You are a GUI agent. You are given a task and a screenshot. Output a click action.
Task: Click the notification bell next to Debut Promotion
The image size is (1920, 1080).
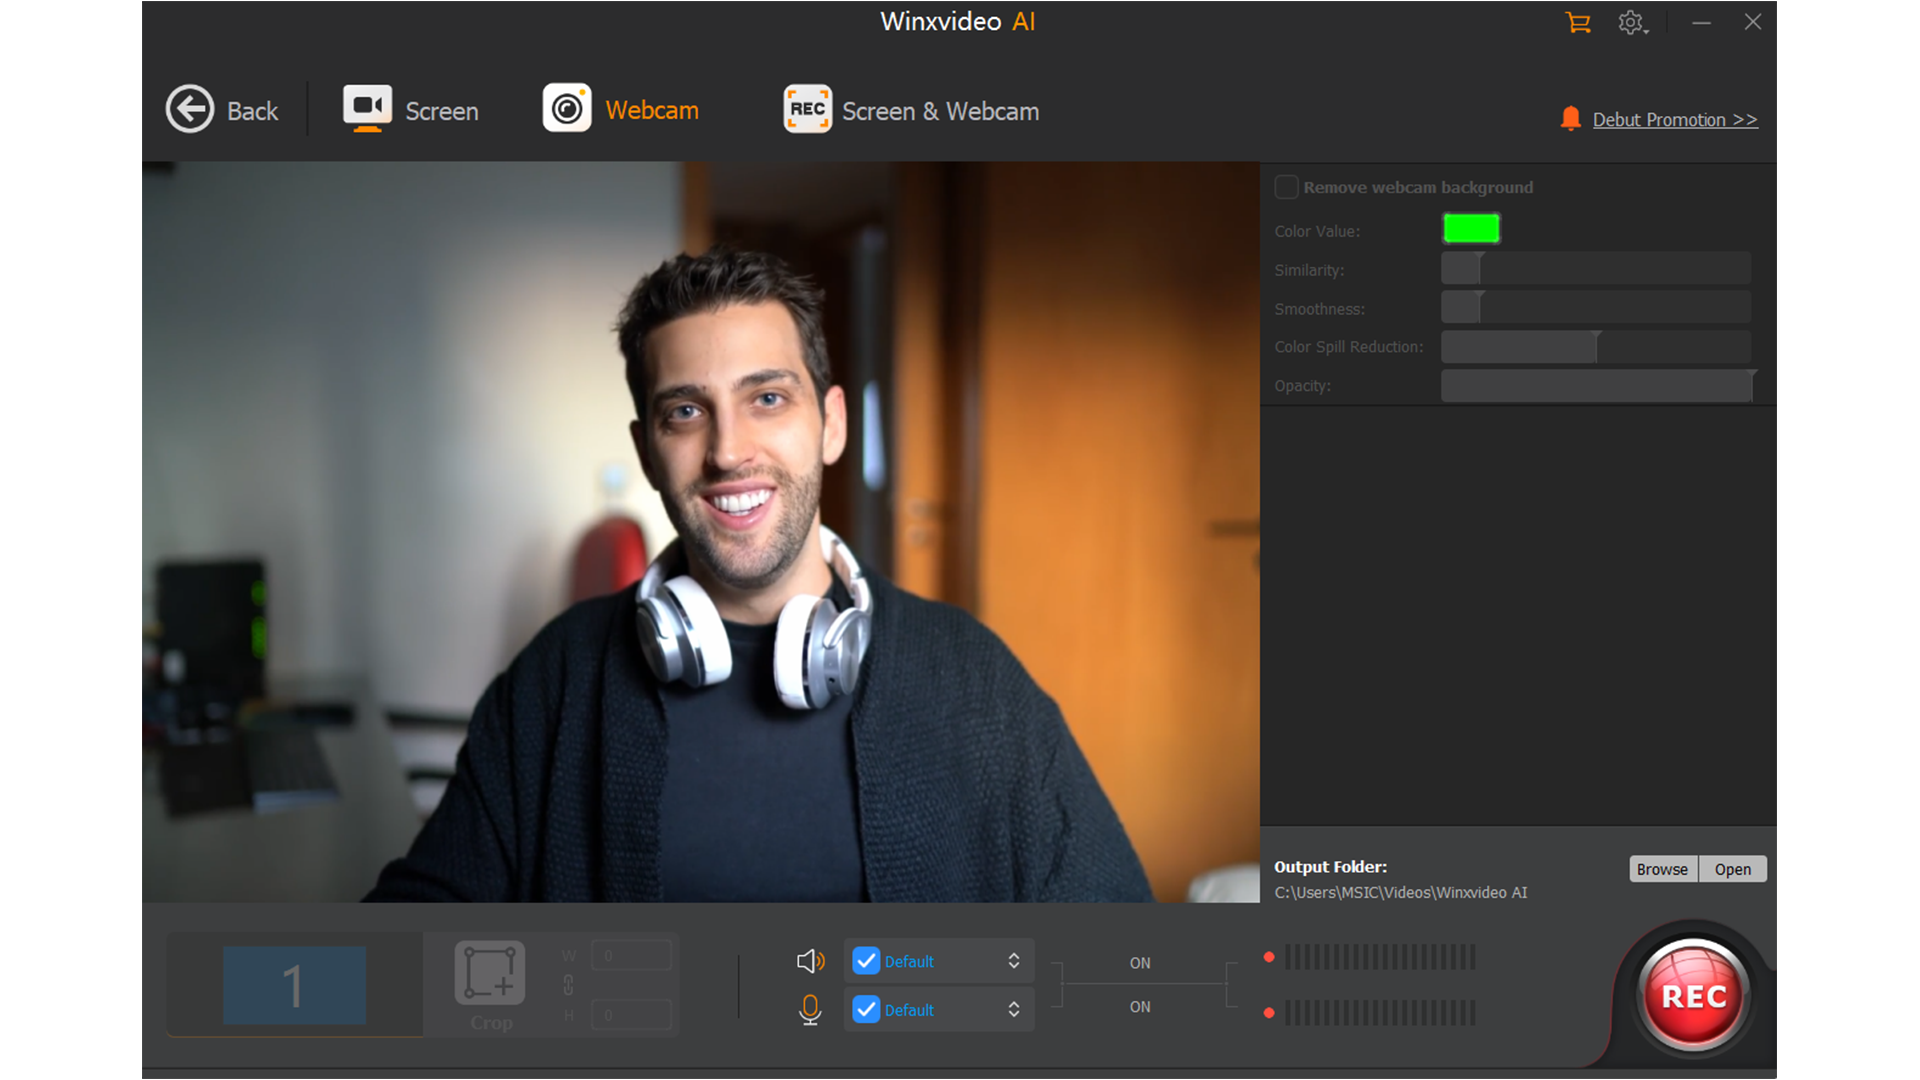(x=1570, y=118)
